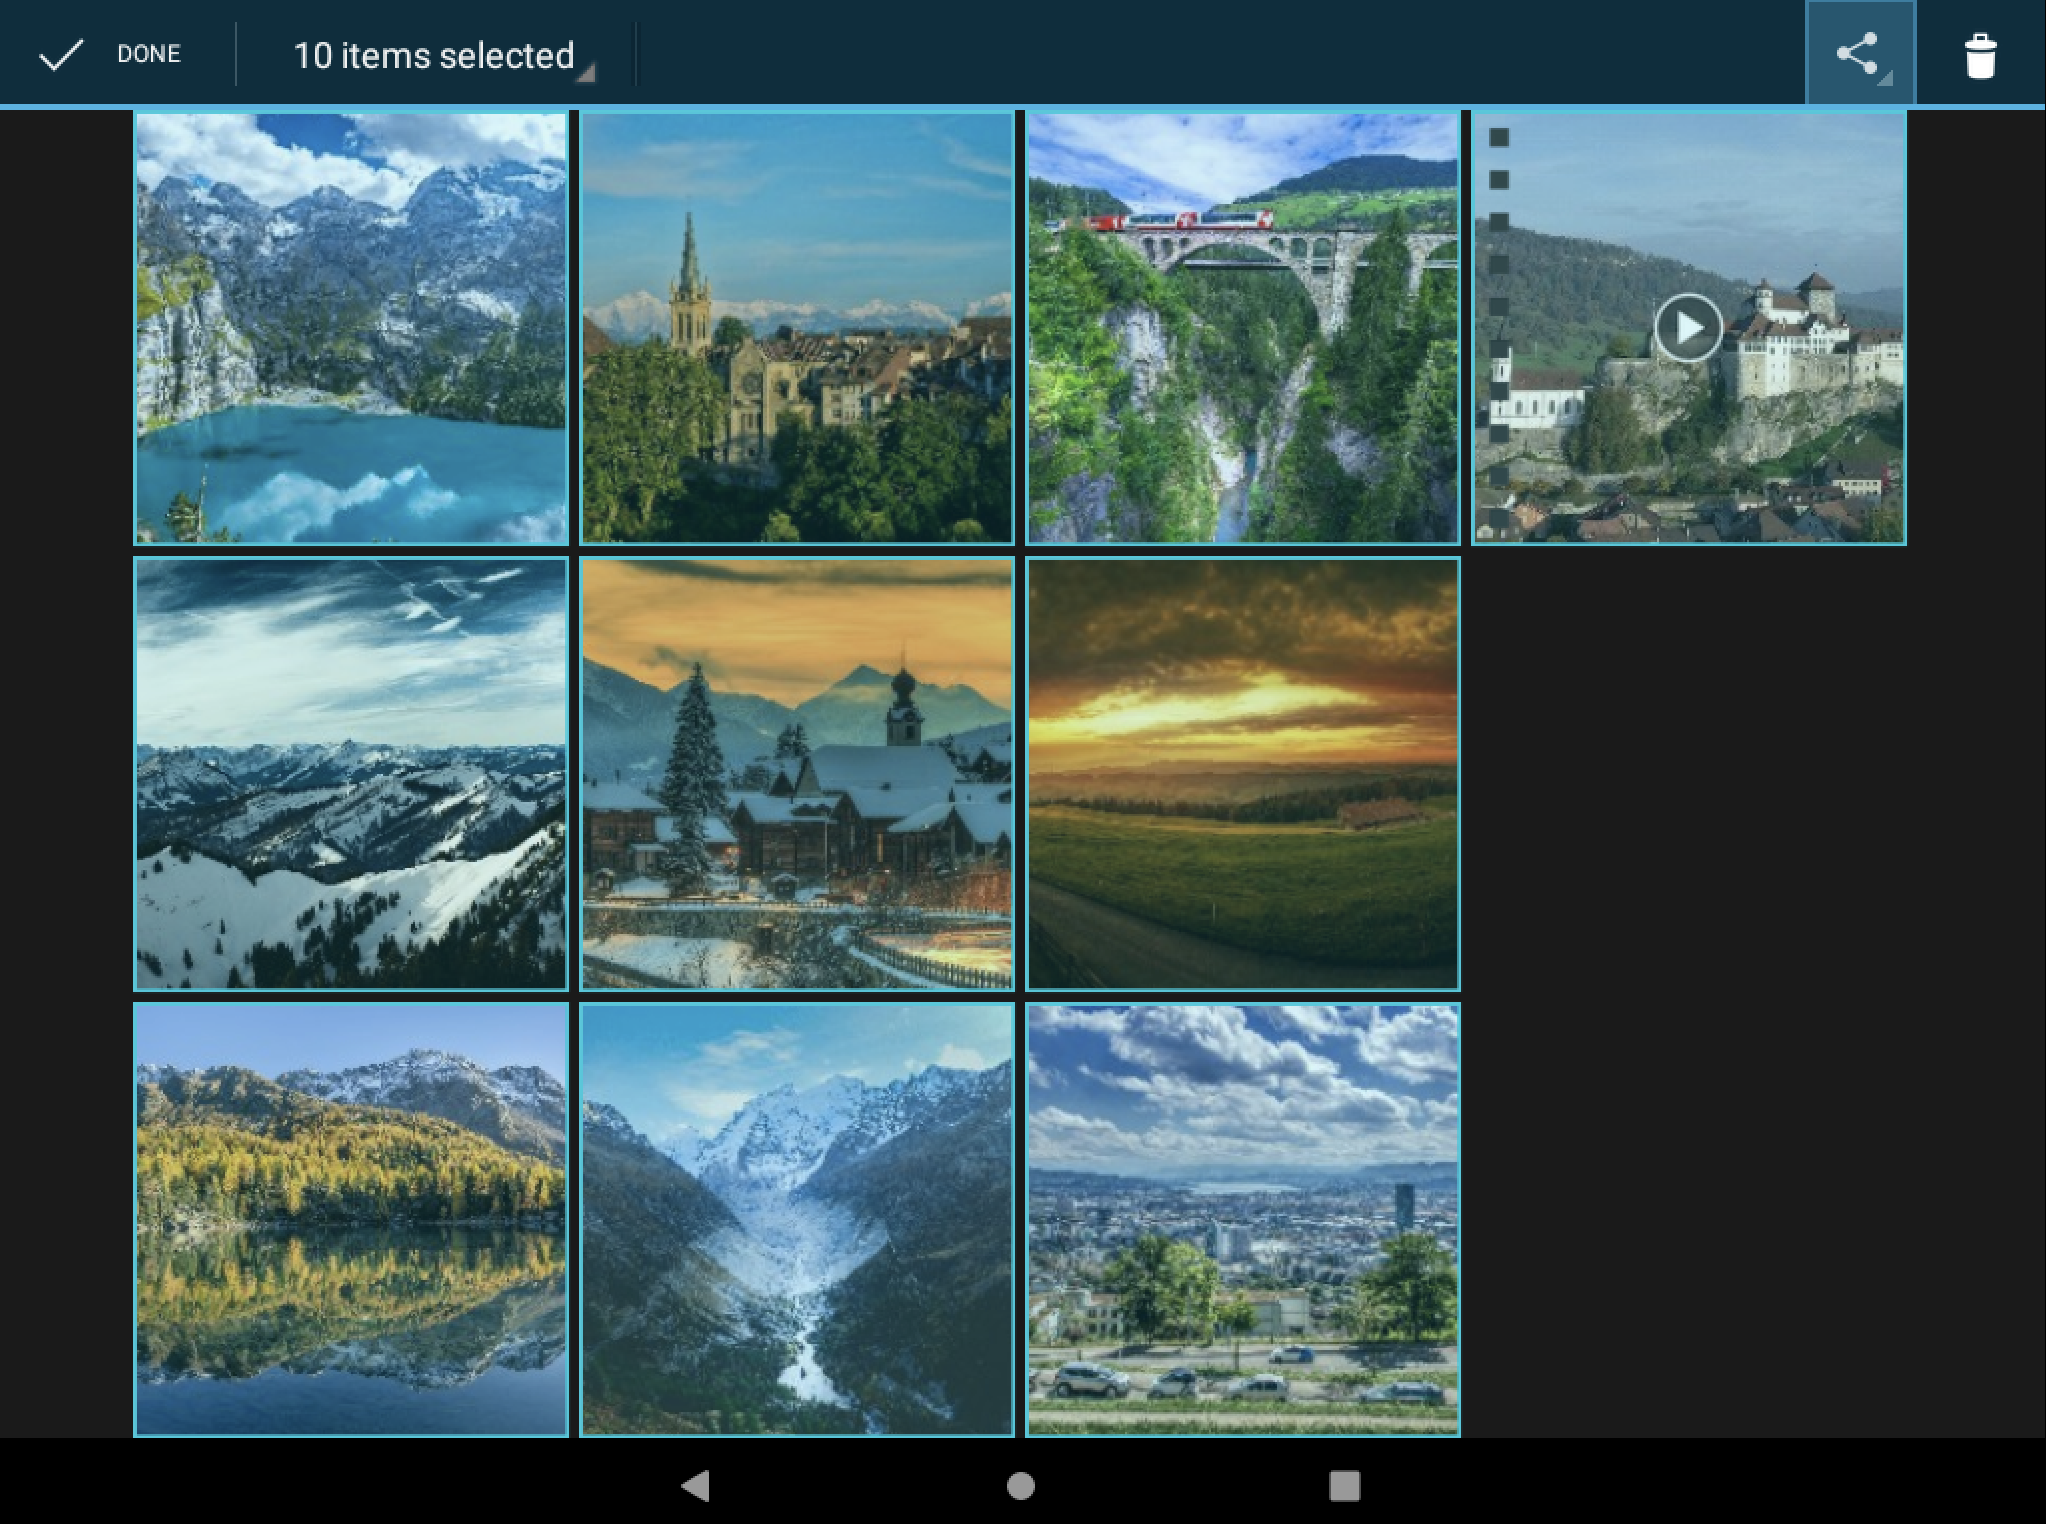Toggle selection of snowy mountain ridge photo

point(351,774)
